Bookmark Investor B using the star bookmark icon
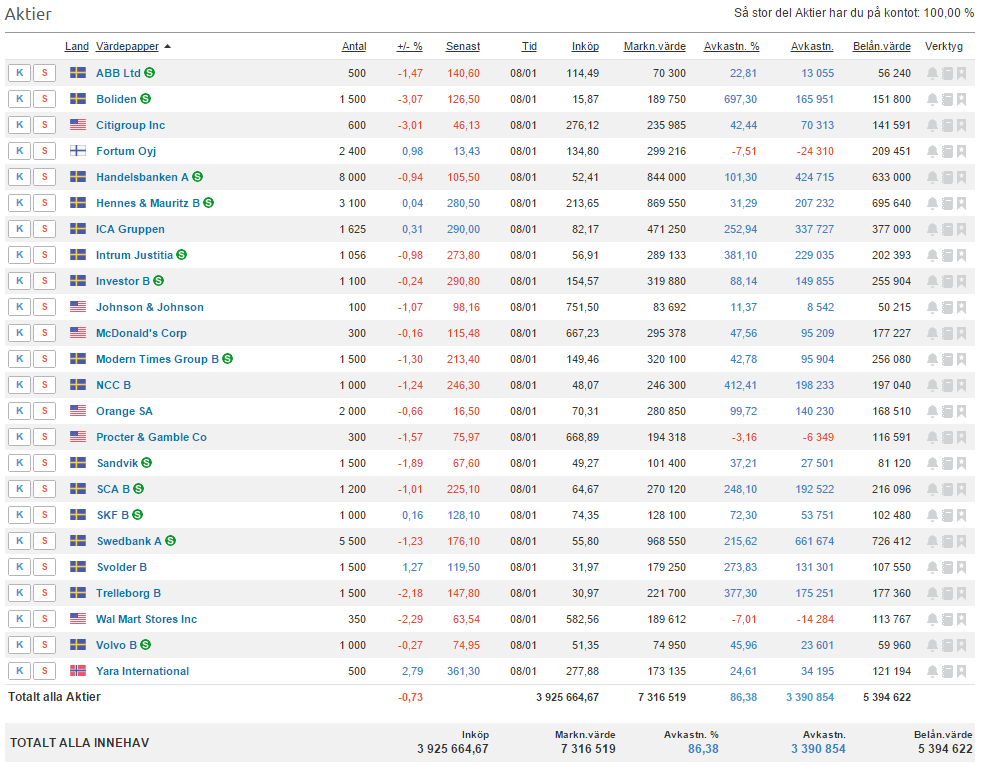This screenshot has height=765, width=986. (961, 281)
